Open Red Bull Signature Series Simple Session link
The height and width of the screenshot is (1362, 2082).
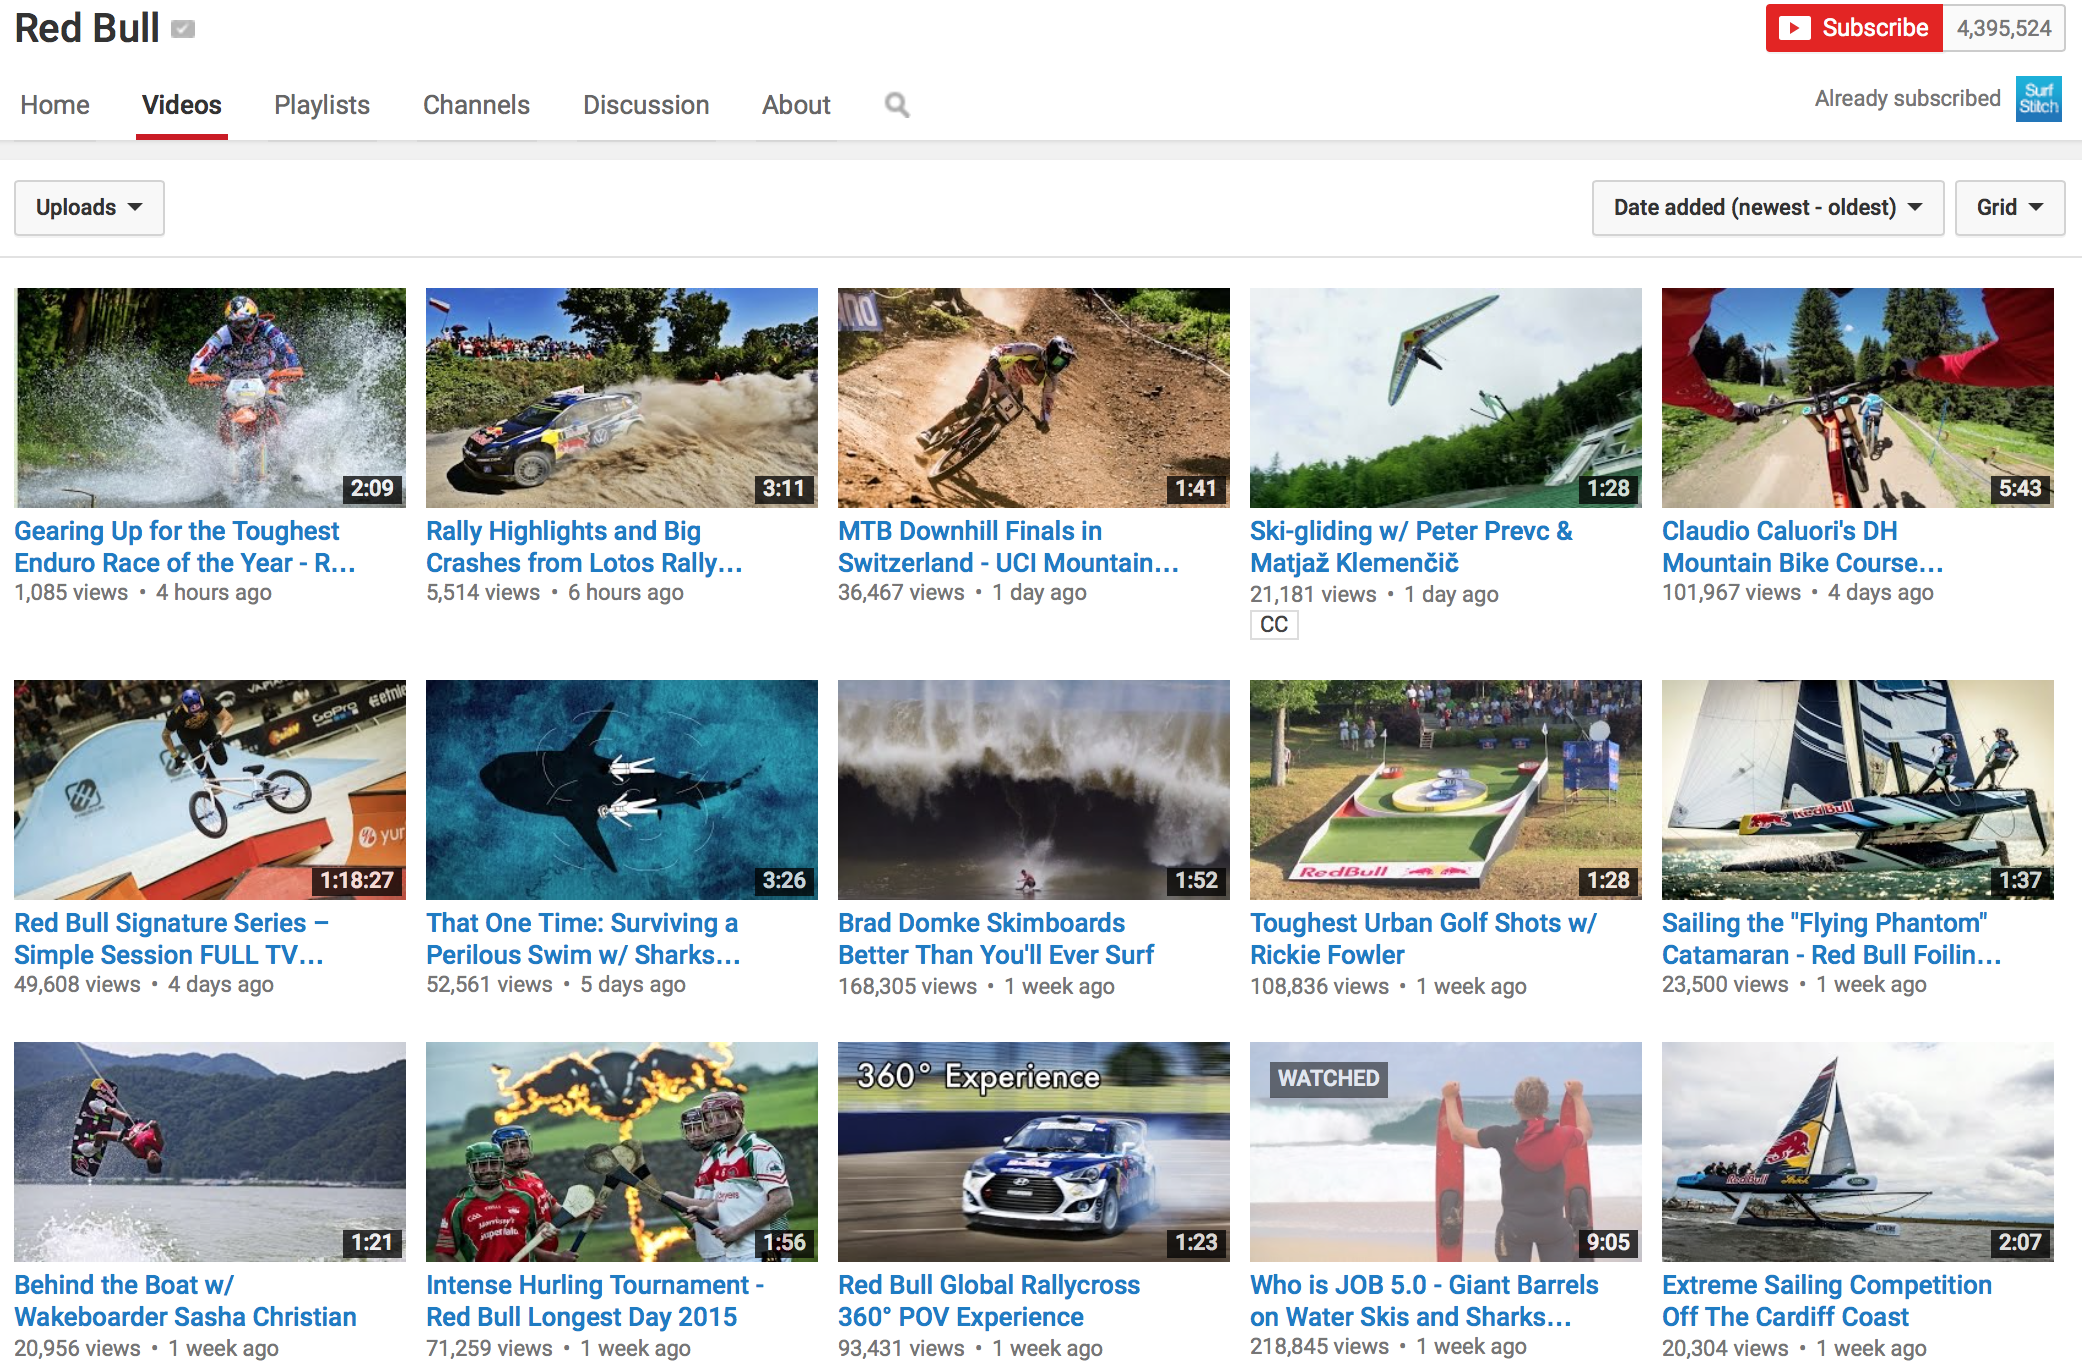click(x=171, y=939)
